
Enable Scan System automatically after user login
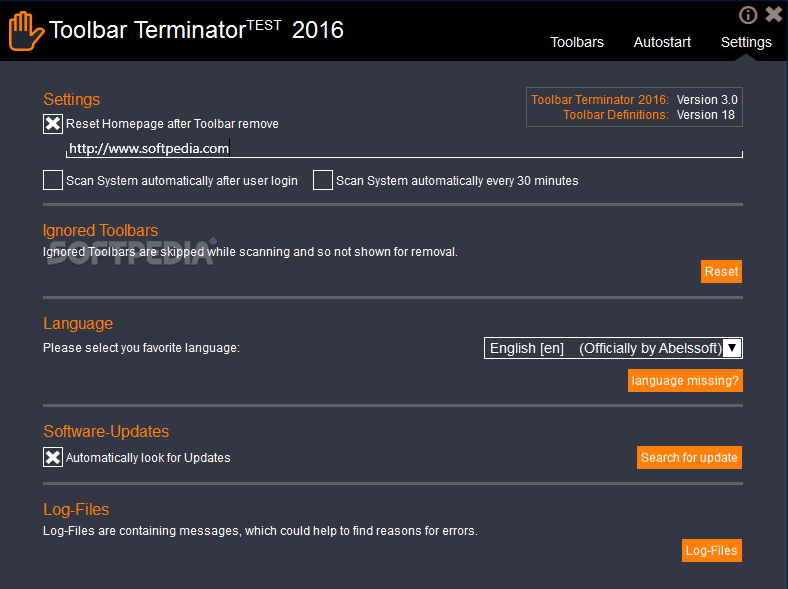tap(53, 180)
